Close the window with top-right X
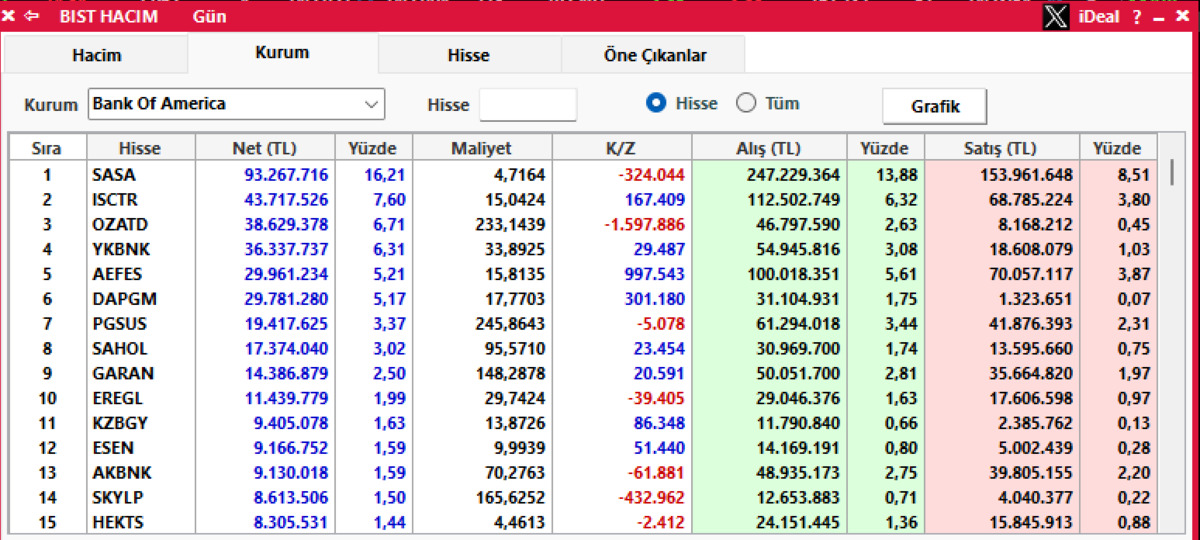1200x540 pixels. [1183, 17]
